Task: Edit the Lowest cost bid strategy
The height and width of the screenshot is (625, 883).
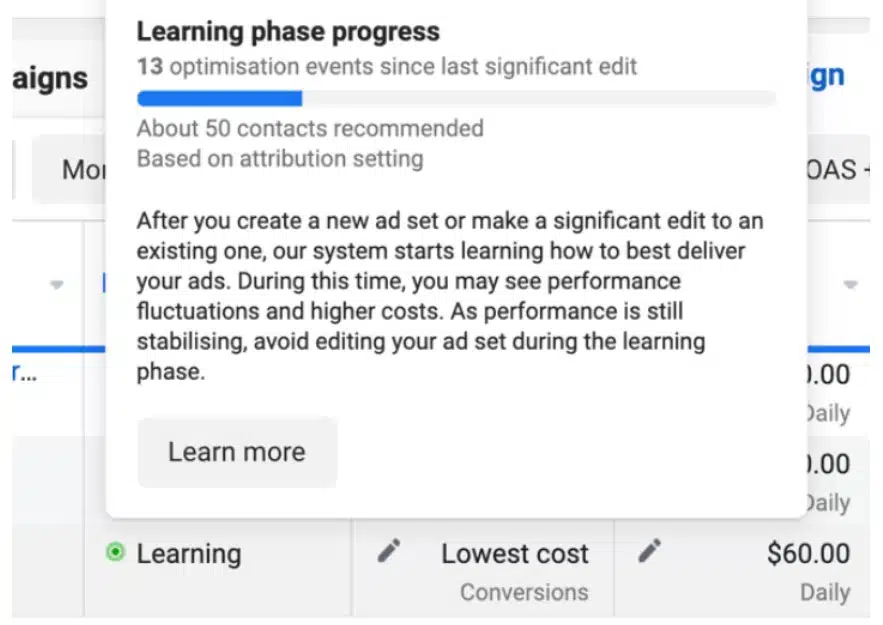Action: tap(515, 553)
